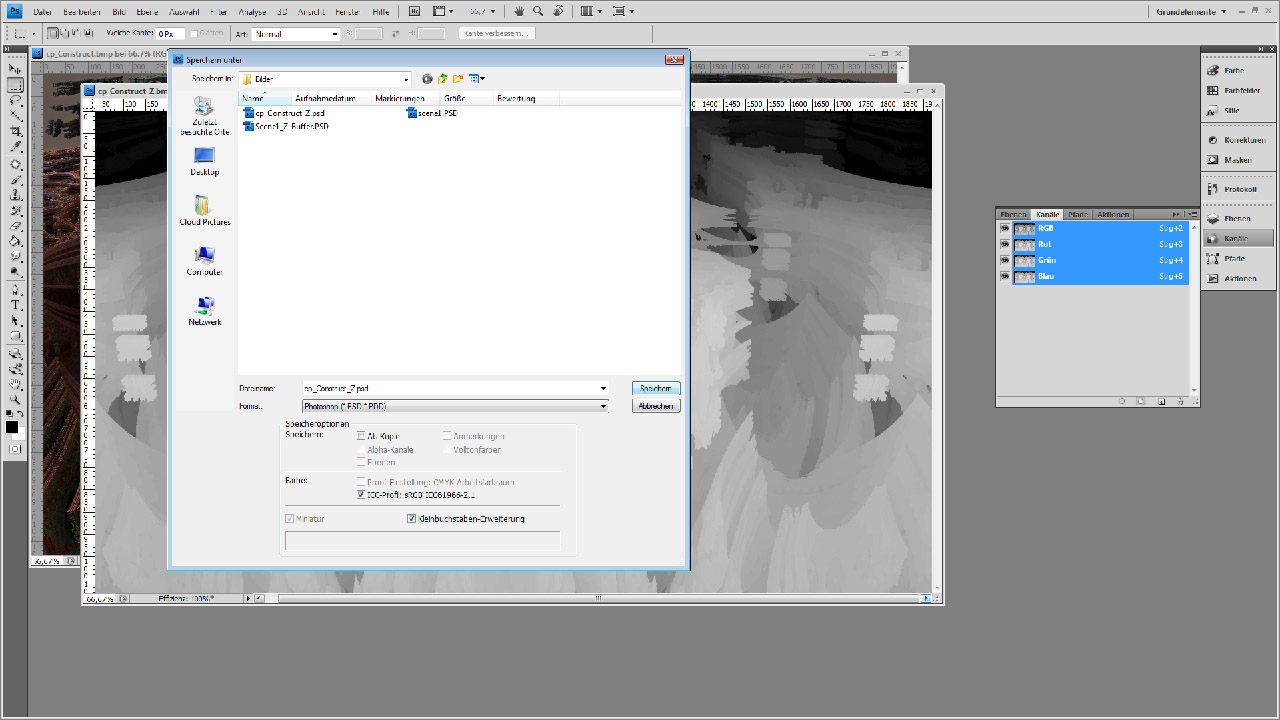Select the Move tool in the toolbox
Screen dimensions: 1280x720
pos(16,69)
